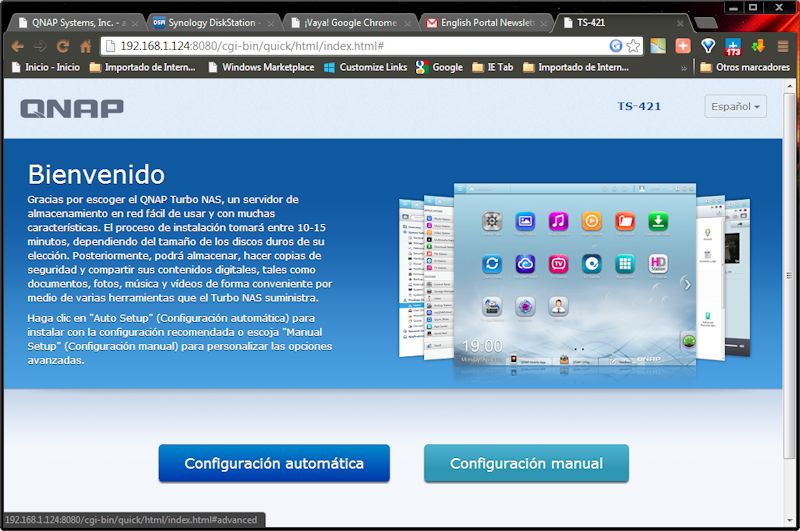
Task: Switch to English Portal Newsletter tab
Action: pos(487,23)
